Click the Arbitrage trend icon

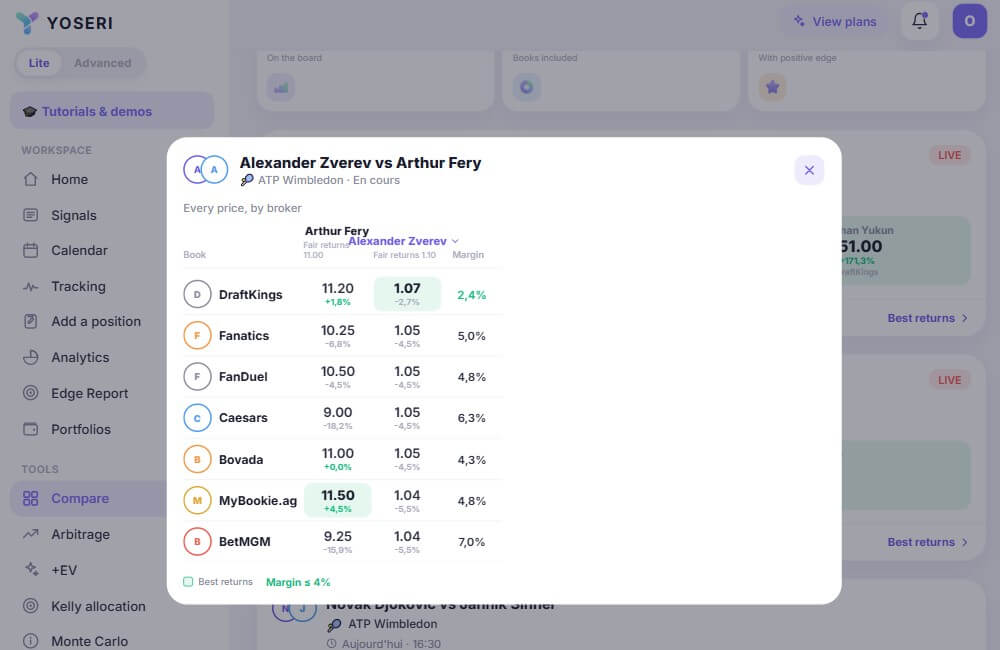click(31, 534)
